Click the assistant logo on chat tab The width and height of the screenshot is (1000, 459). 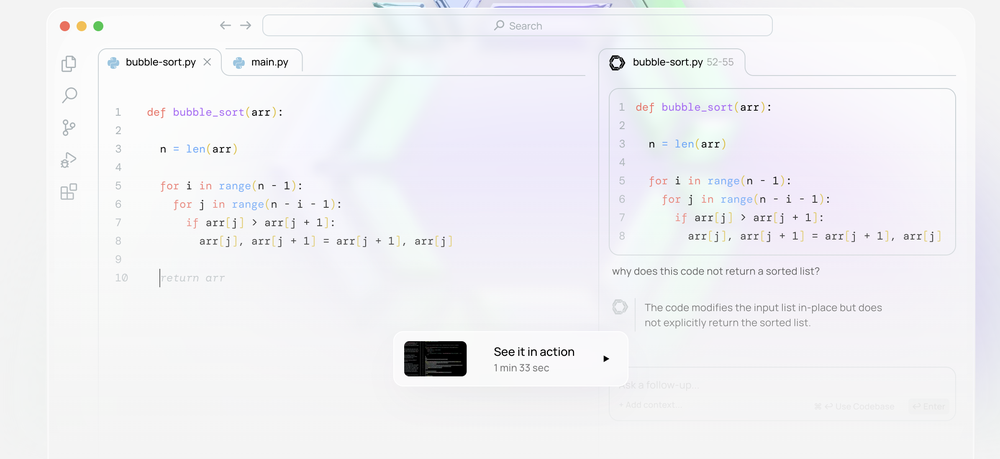[x=617, y=62]
